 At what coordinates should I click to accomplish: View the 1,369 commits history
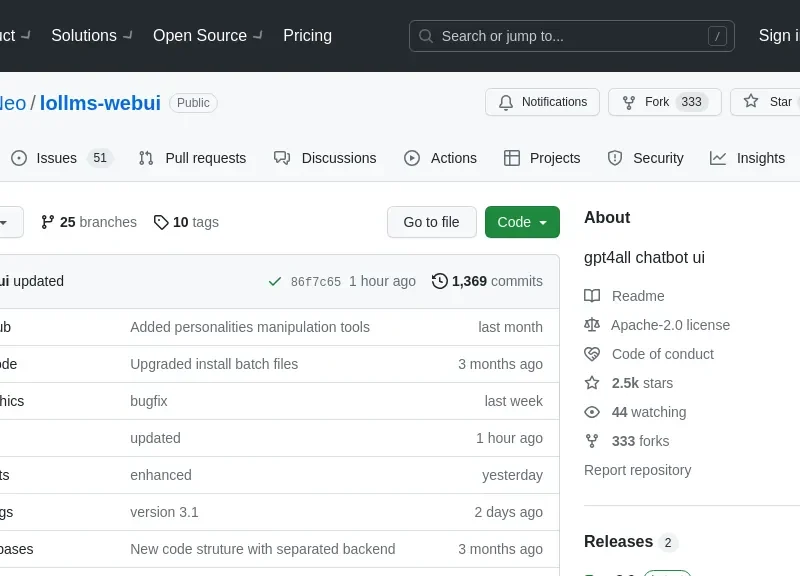(x=487, y=281)
